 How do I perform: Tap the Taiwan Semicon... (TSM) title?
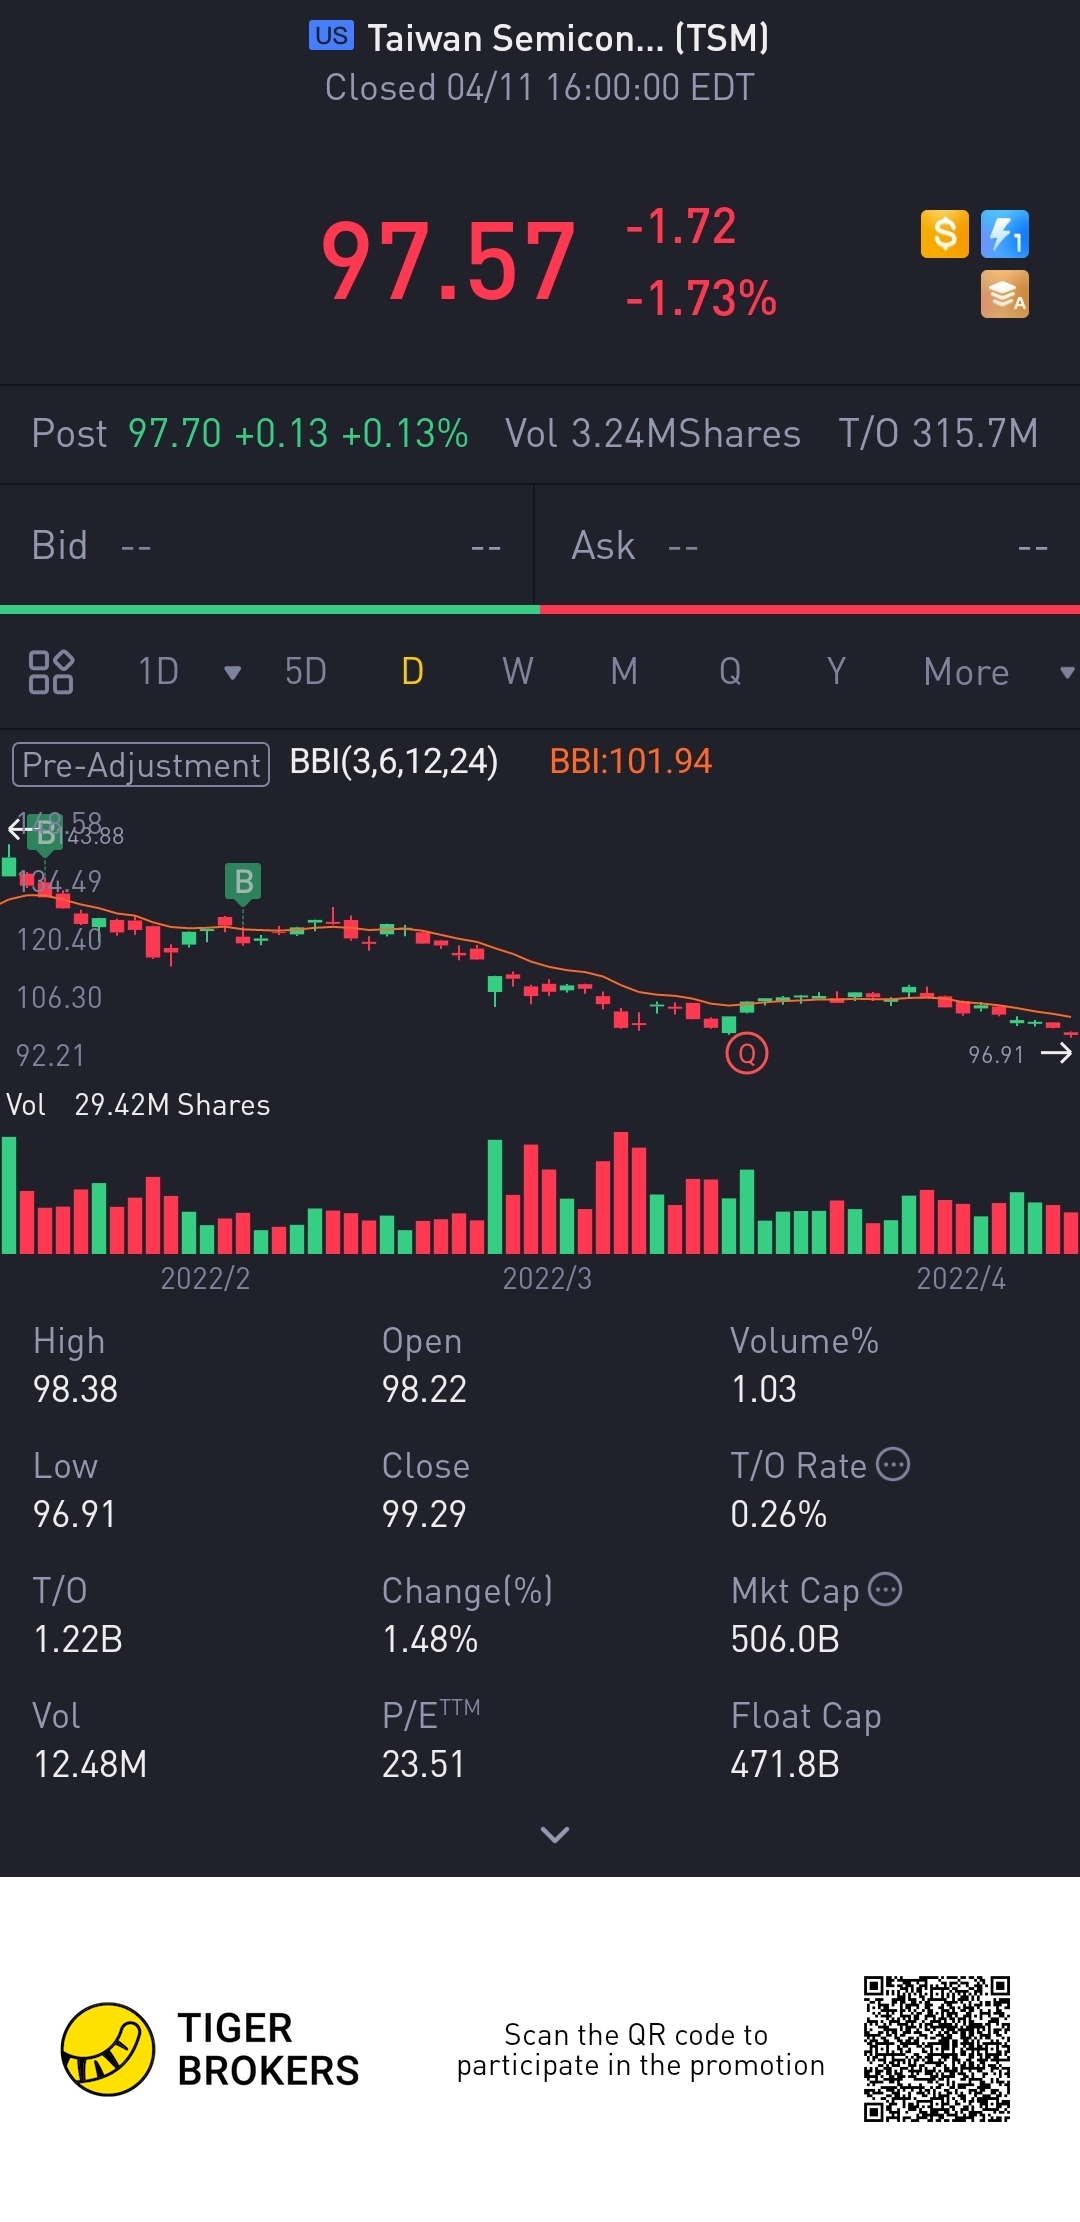pyautogui.click(x=568, y=38)
